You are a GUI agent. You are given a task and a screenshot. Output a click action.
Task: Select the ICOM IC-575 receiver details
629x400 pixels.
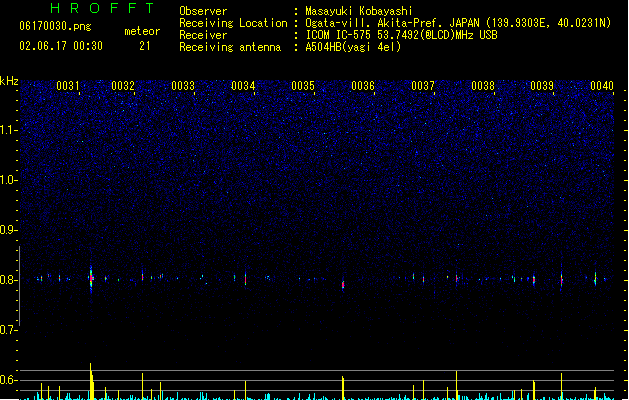coord(402,35)
